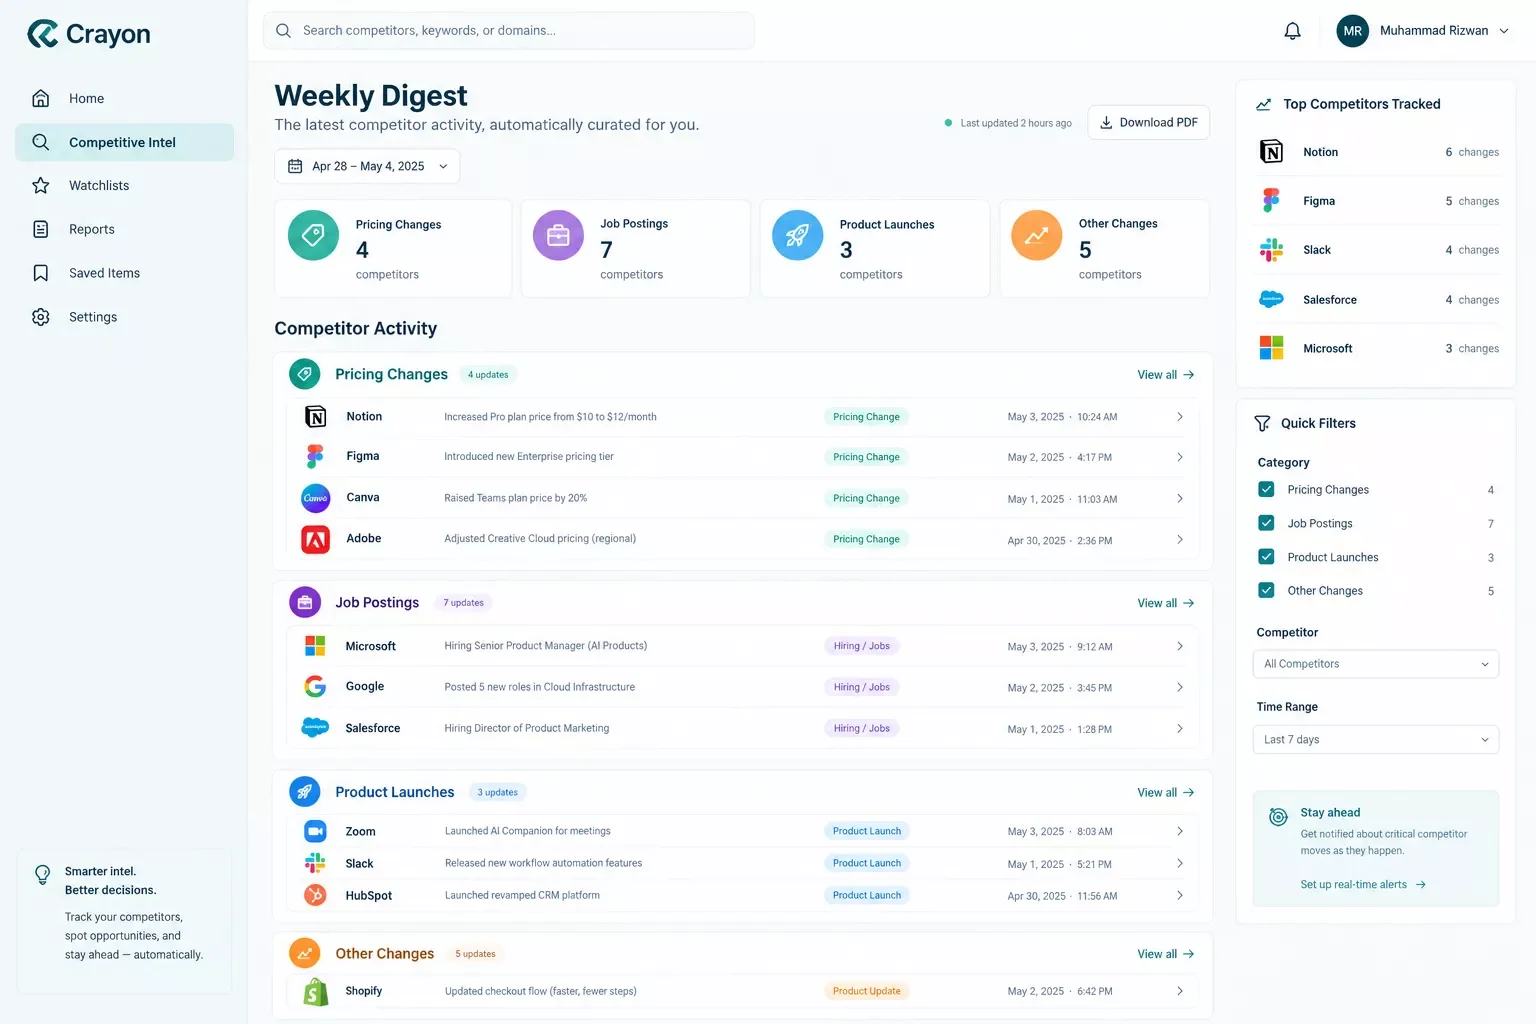Viewport: 1536px width, 1024px height.
Task: Open the Muhammad Rizwan account menu chevron
Action: pyautogui.click(x=1504, y=31)
